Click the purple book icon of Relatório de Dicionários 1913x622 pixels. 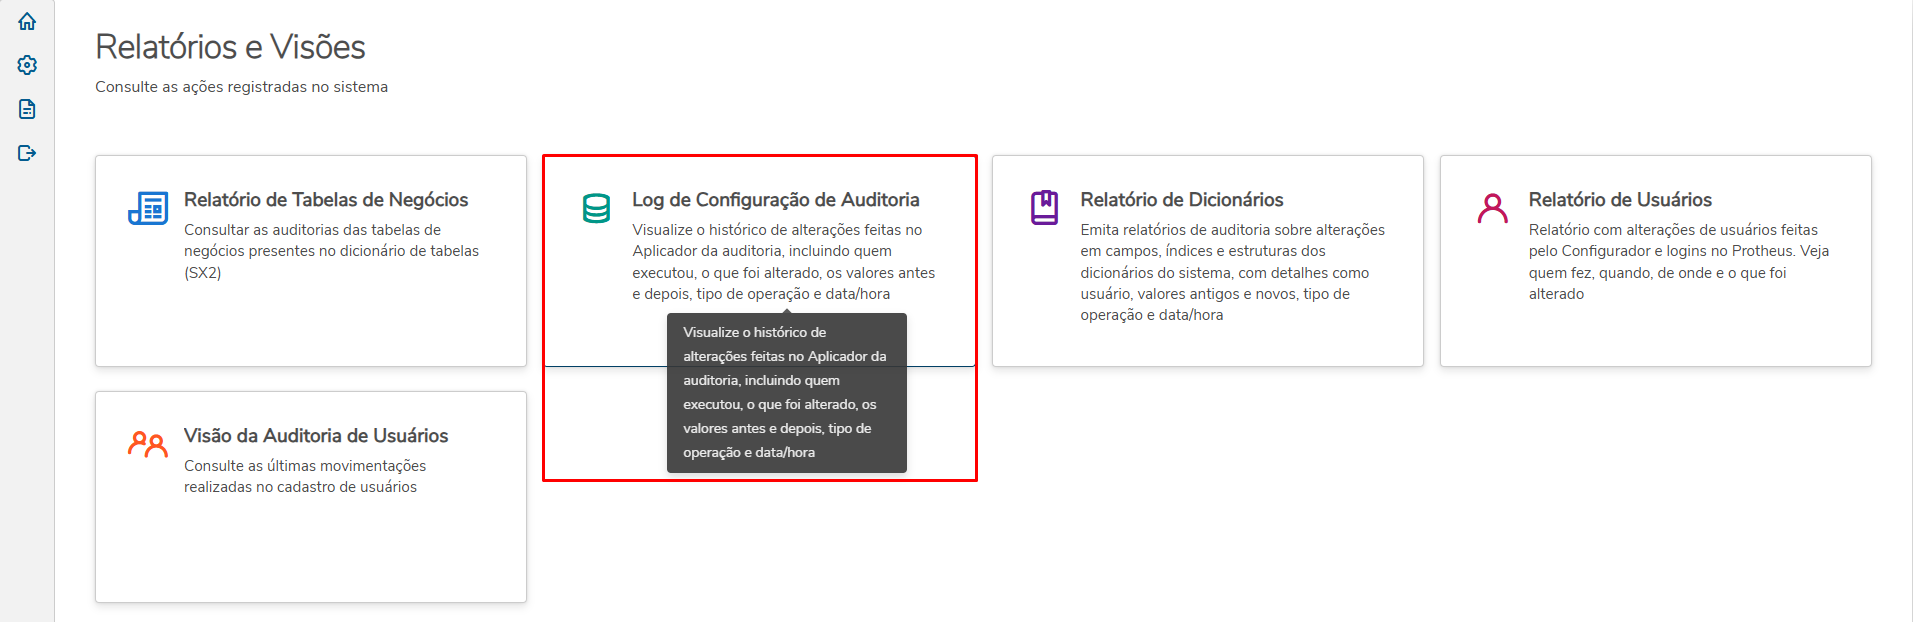[x=1044, y=208]
